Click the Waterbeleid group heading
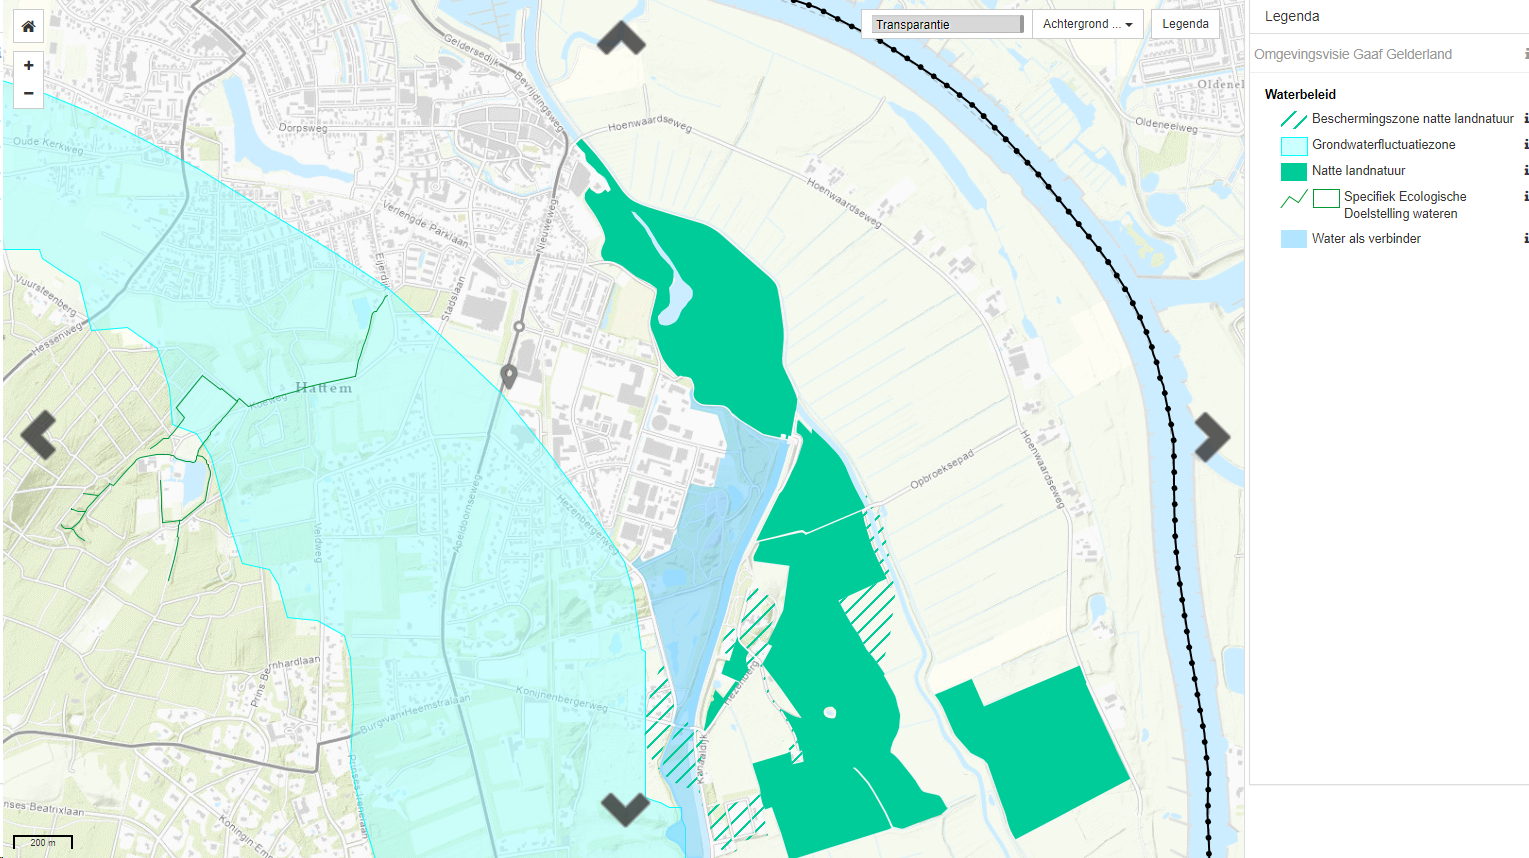This screenshot has height=858, width=1529. click(x=1300, y=95)
